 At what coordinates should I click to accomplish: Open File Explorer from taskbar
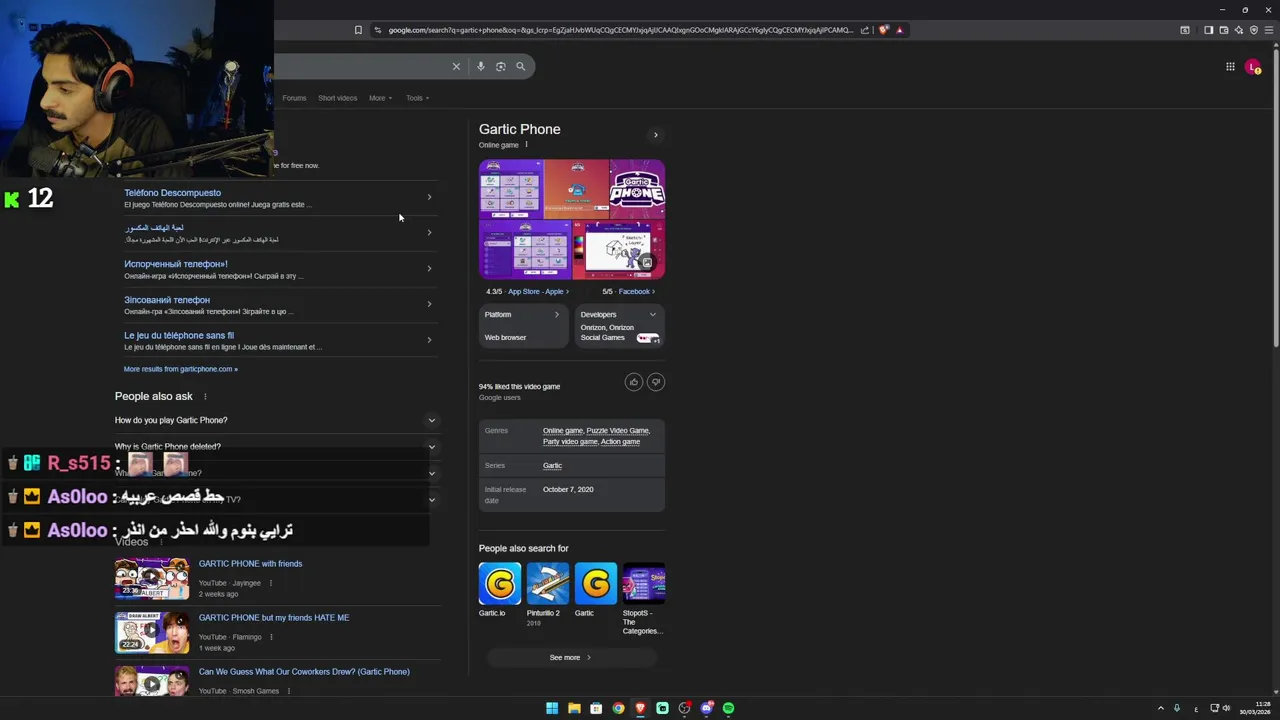pyautogui.click(x=574, y=708)
